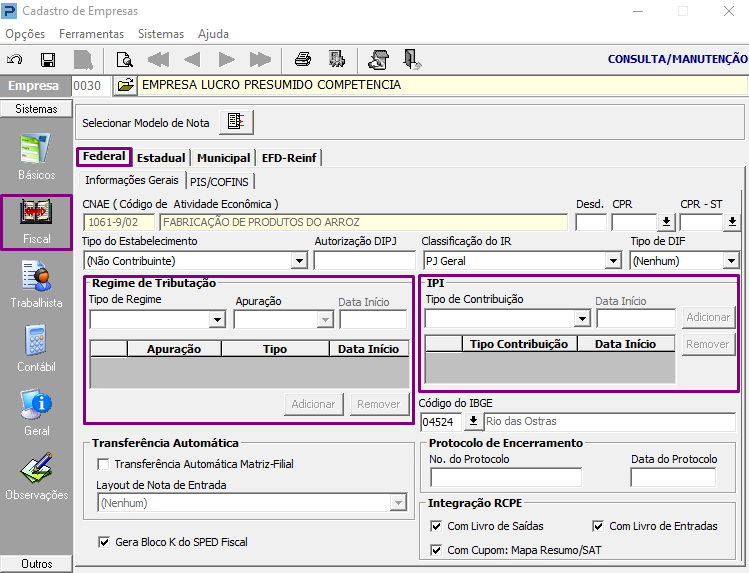Select the Contábil sidebar icon
Viewport: 749px width, 573px height.
pyautogui.click(x=36, y=350)
